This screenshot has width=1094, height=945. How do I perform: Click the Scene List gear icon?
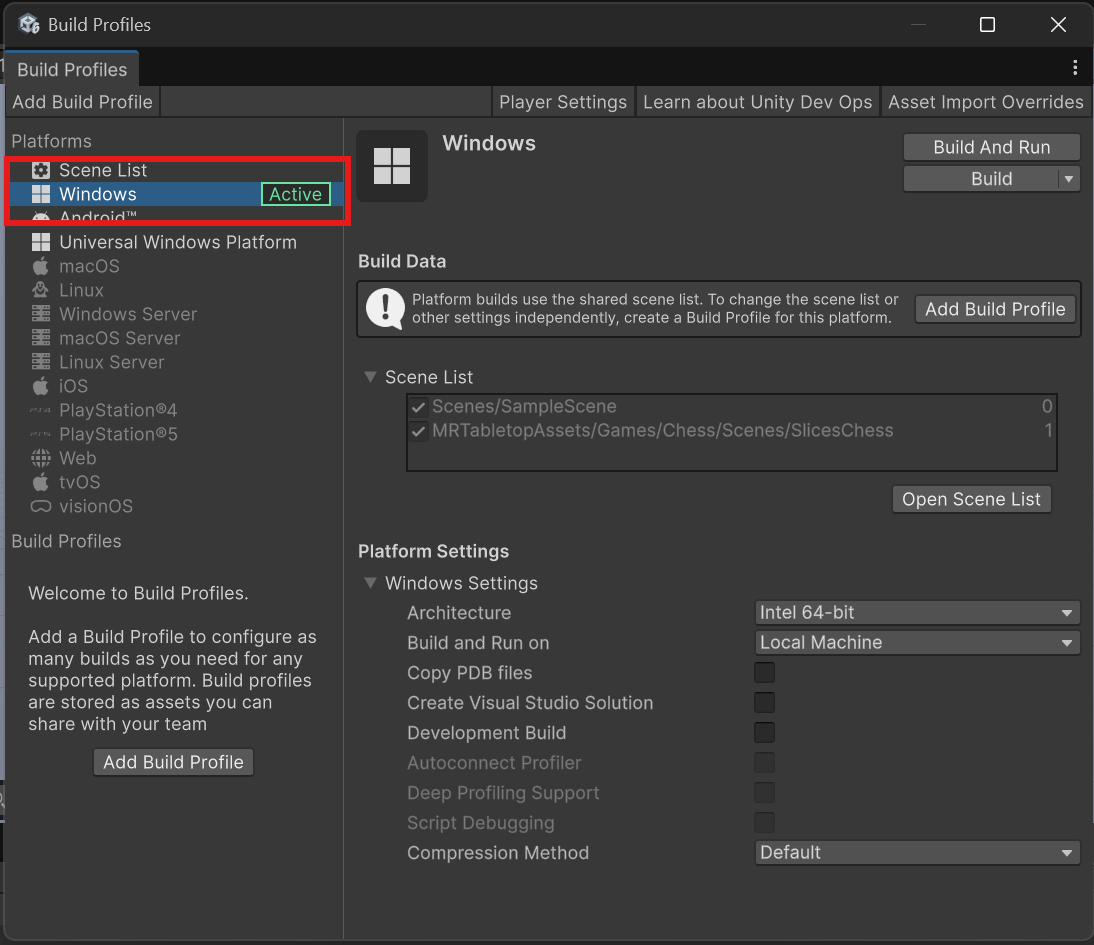tap(41, 170)
